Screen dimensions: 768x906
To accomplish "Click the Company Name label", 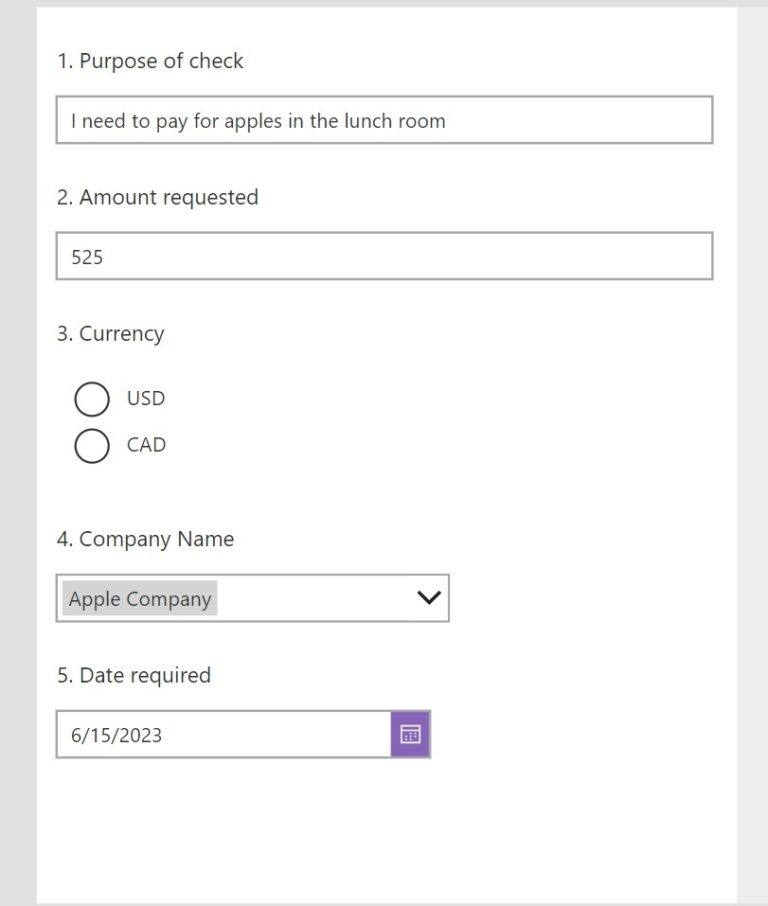I will click(146, 538).
